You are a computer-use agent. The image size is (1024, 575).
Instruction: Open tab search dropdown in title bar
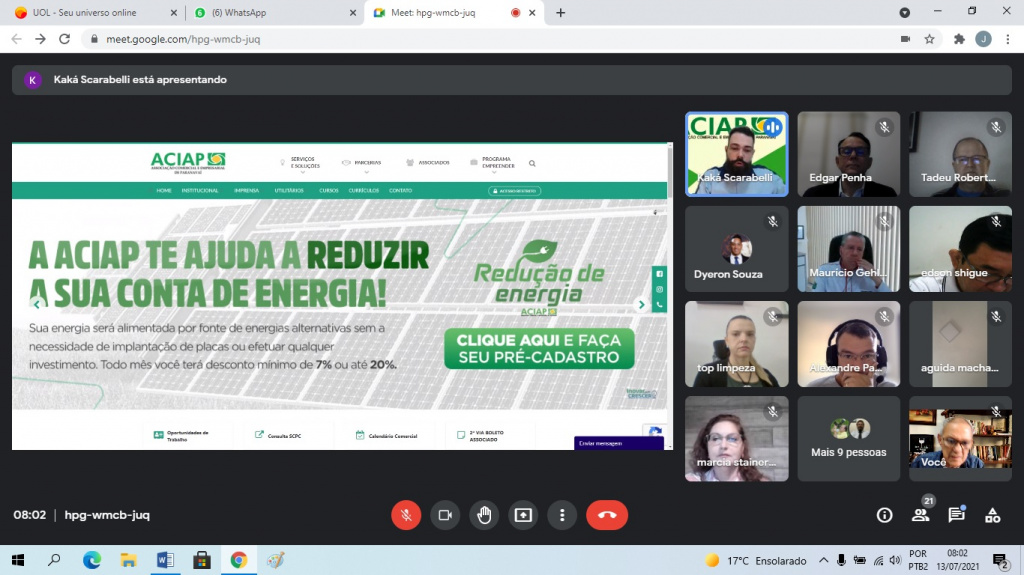point(904,12)
